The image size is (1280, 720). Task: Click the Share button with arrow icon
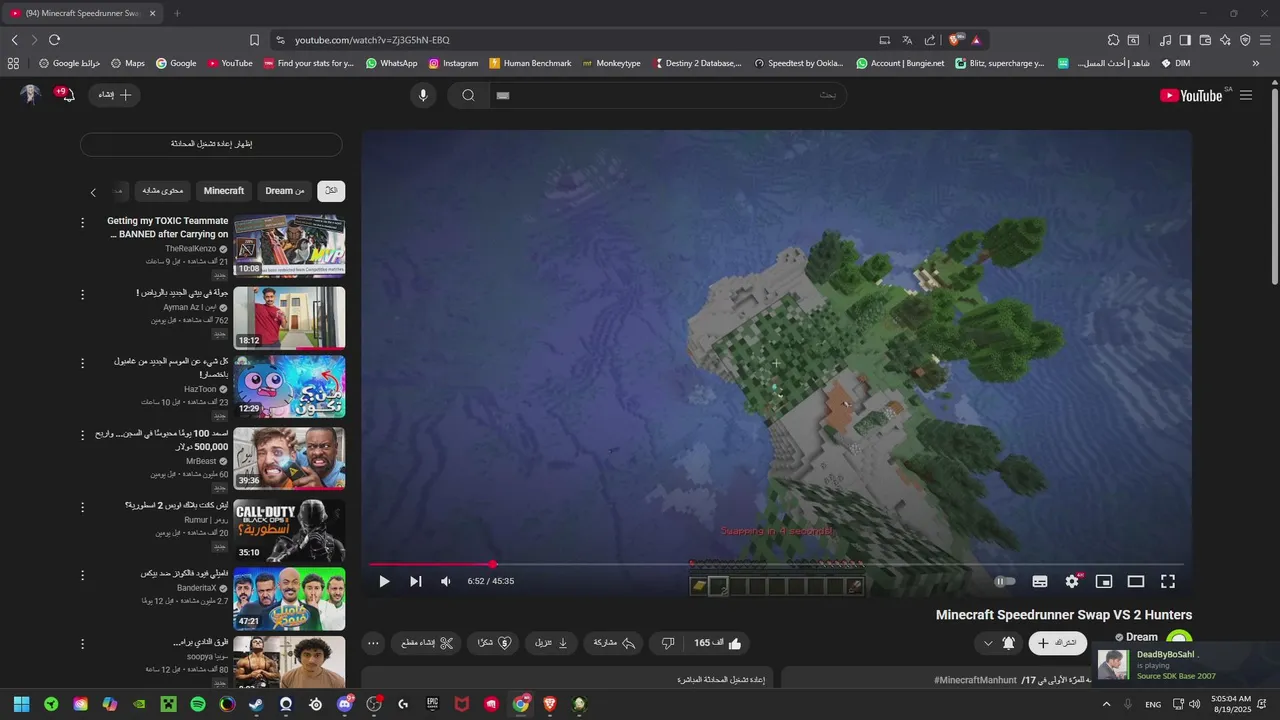pyautogui.click(x=615, y=643)
